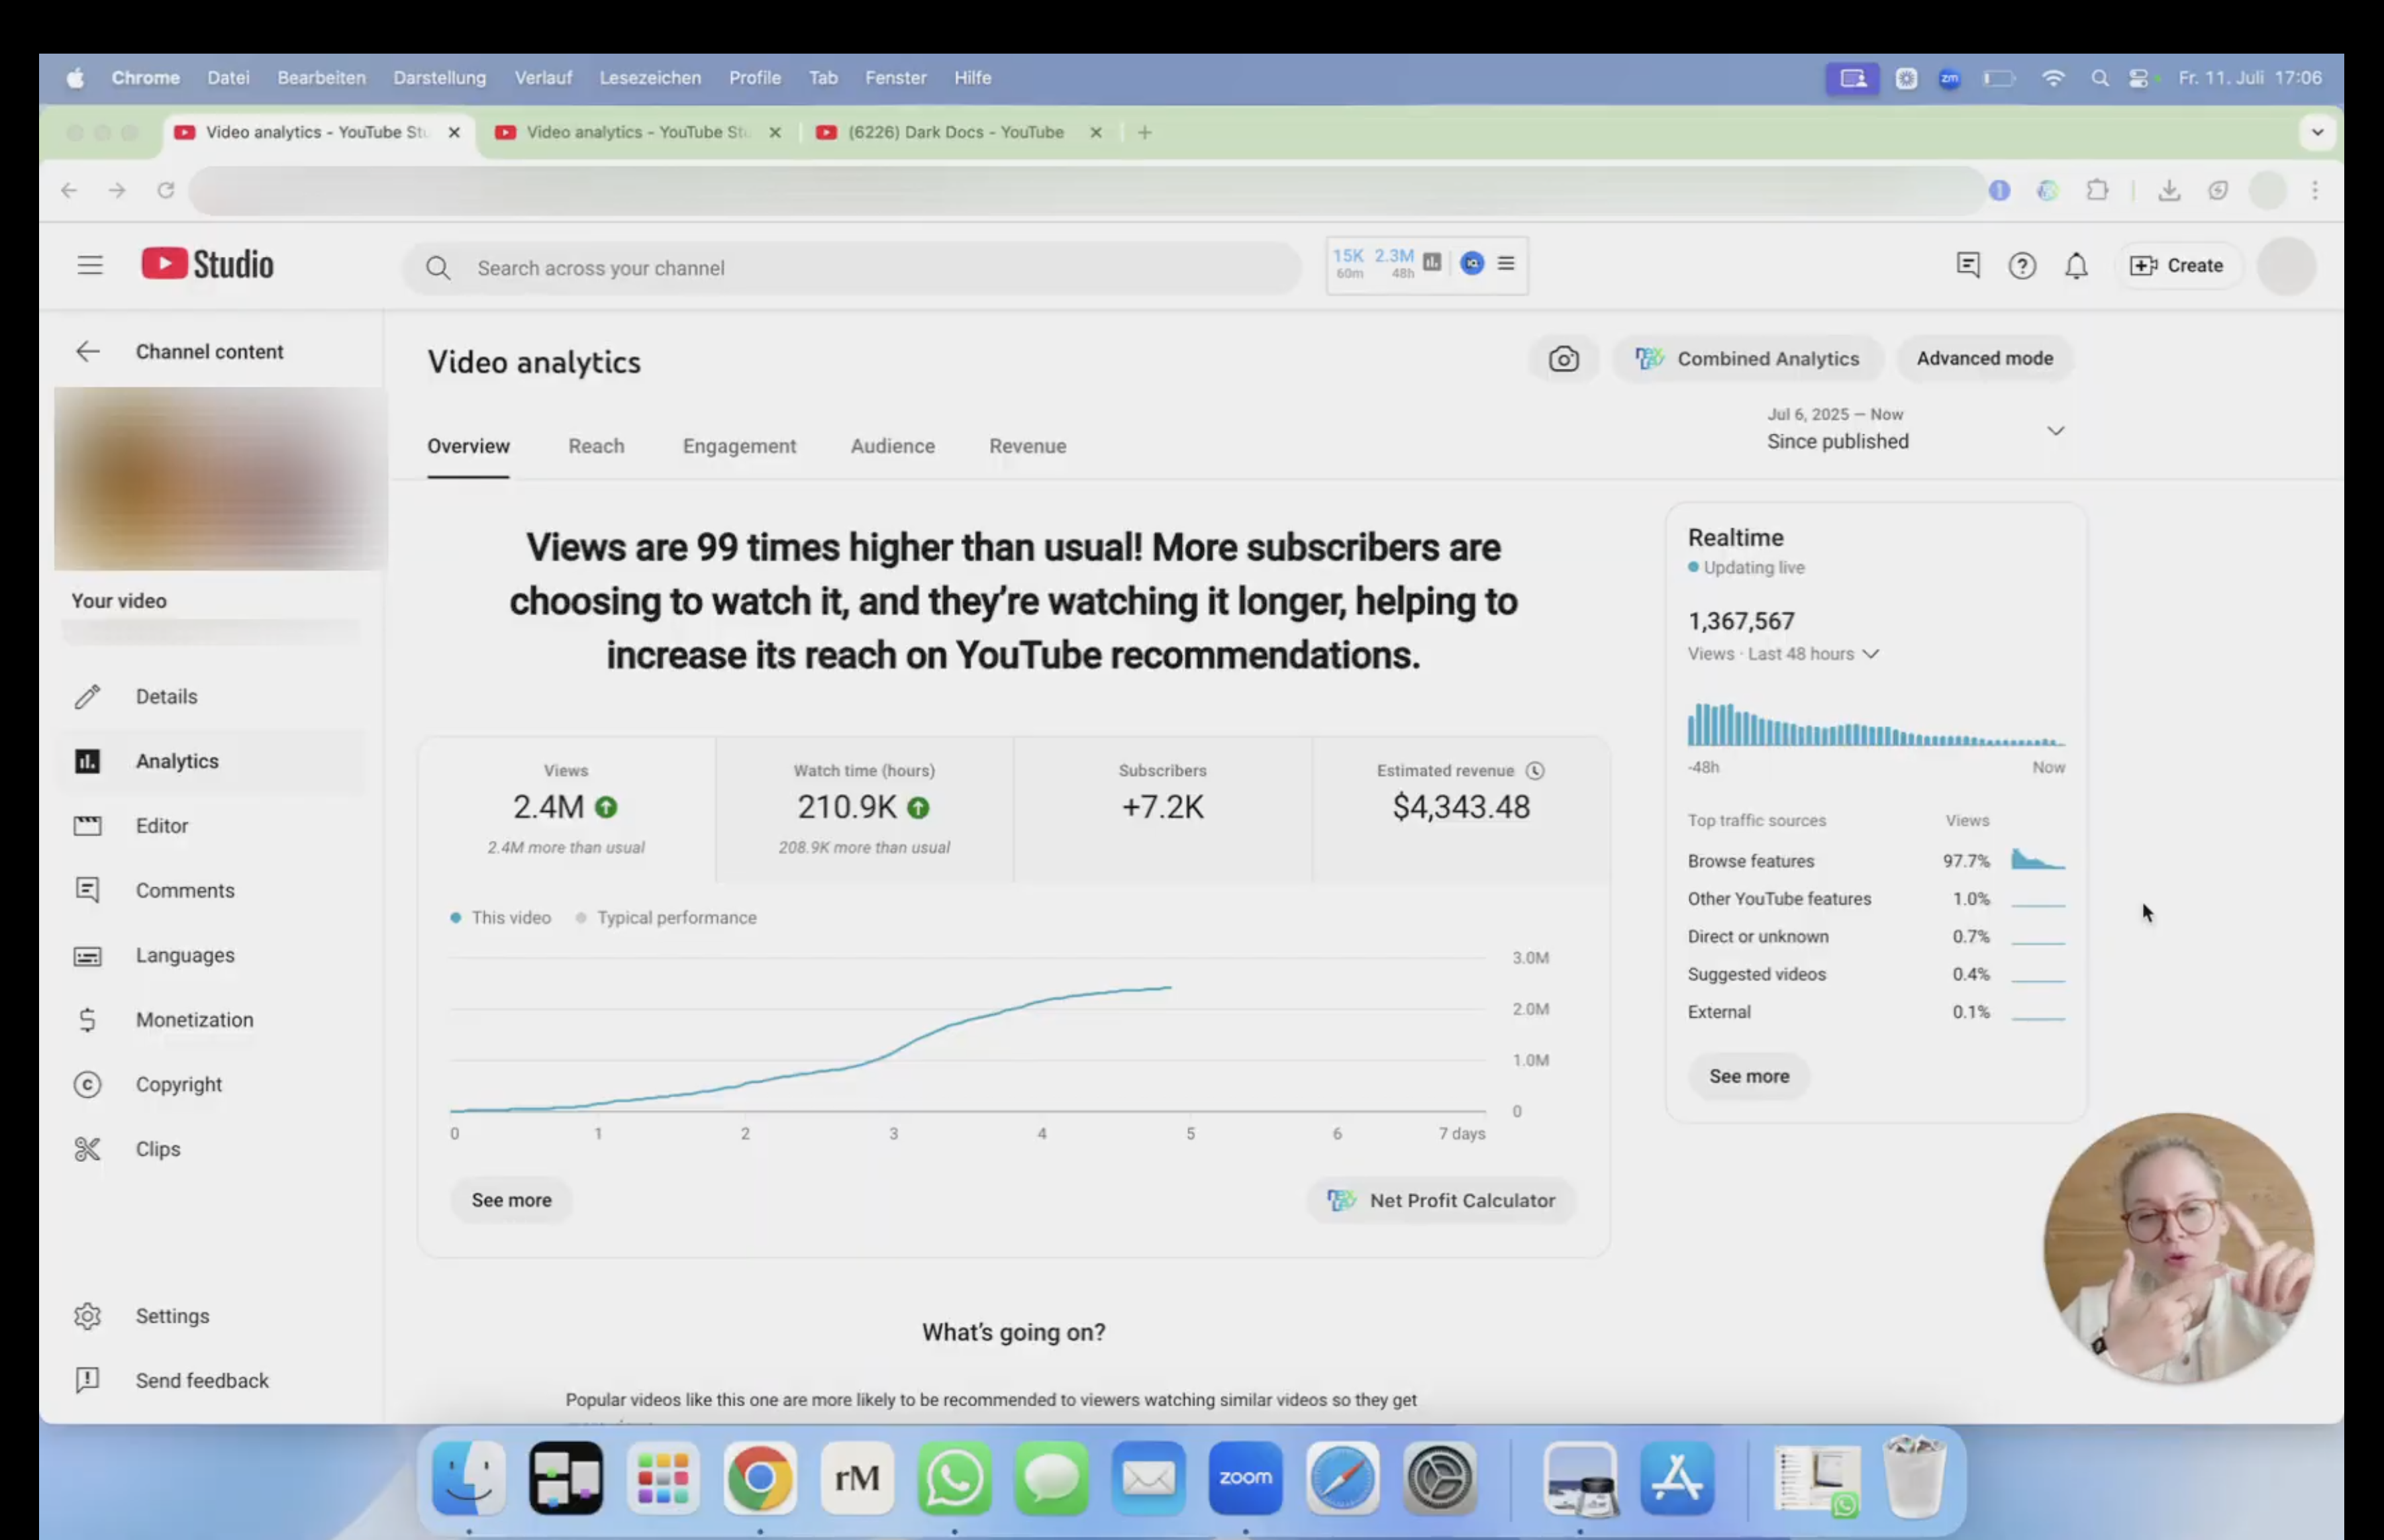Click the extension bar chart icon in the header
Viewport: 2384px width, 1540px height.
pyautogui.click(x=1432, y=262)
